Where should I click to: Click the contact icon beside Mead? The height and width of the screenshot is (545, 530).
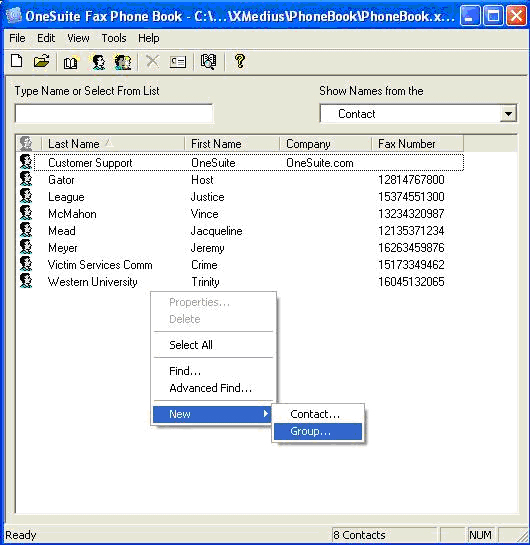[26, 230]
